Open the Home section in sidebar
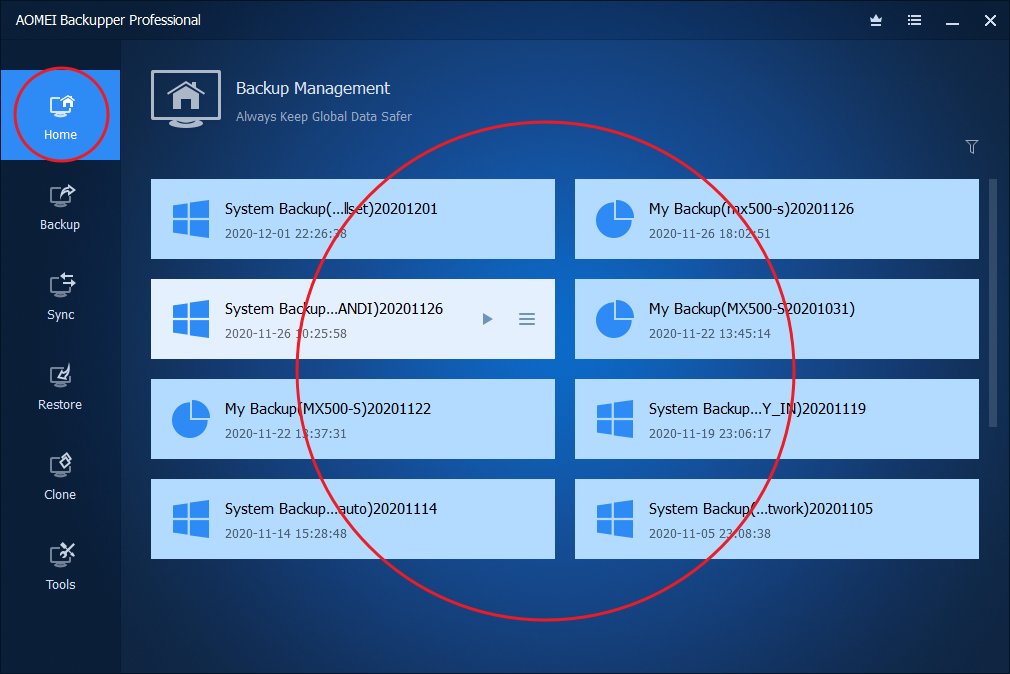This screenshot has height=674, width=1010. 61,115
